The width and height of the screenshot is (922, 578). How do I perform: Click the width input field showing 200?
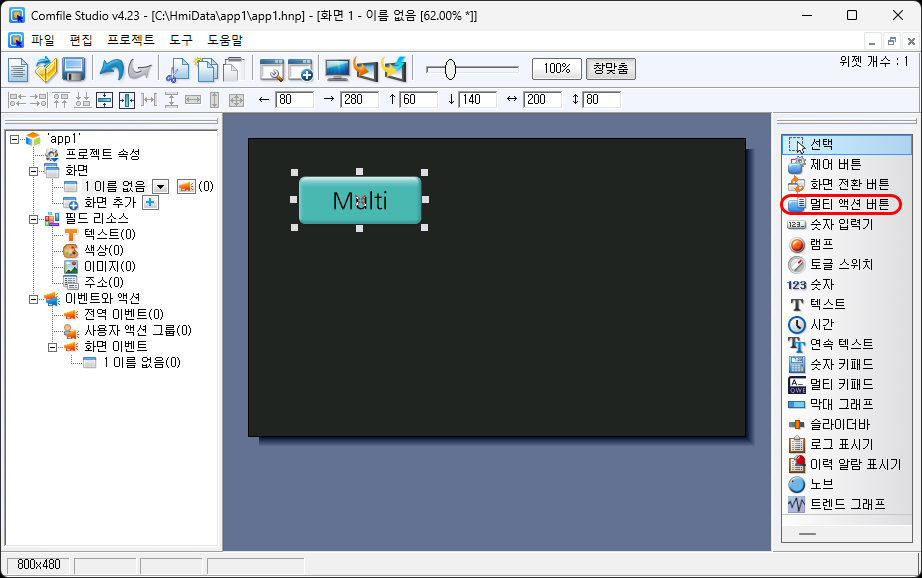pos(541,99)
